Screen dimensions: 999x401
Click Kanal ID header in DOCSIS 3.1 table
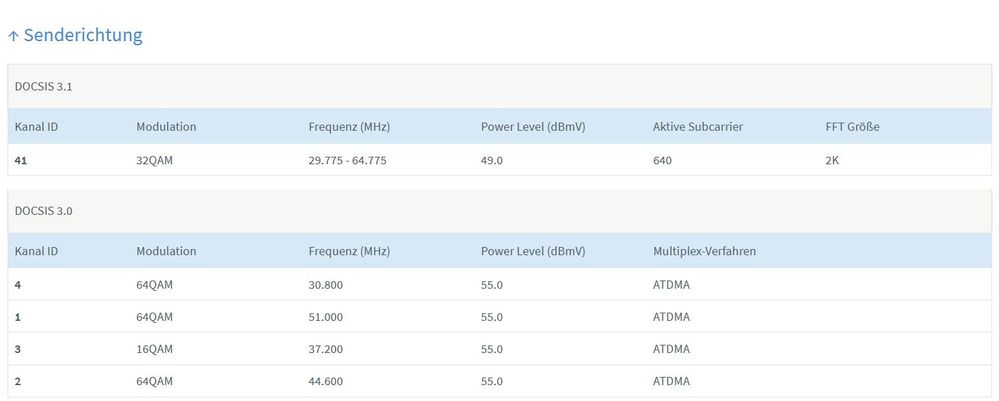[x=36, y=126]
